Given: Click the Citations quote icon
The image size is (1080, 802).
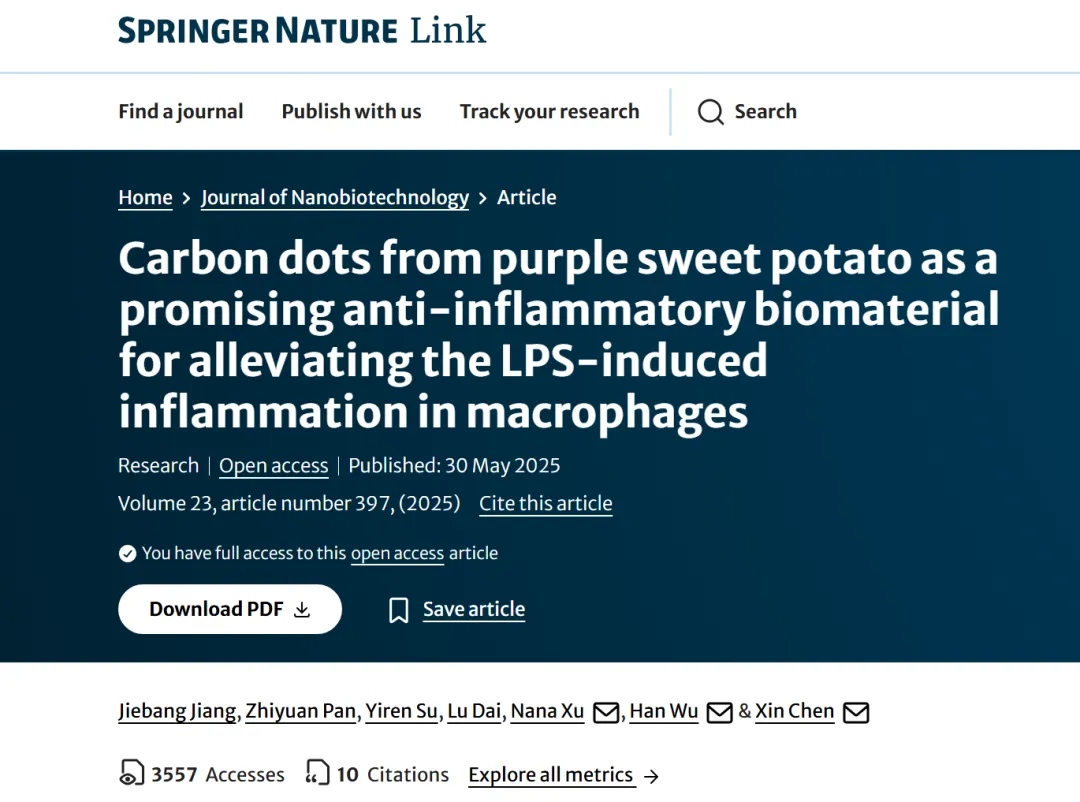Looking at the screenshot, I should click(x=317, y=774).
